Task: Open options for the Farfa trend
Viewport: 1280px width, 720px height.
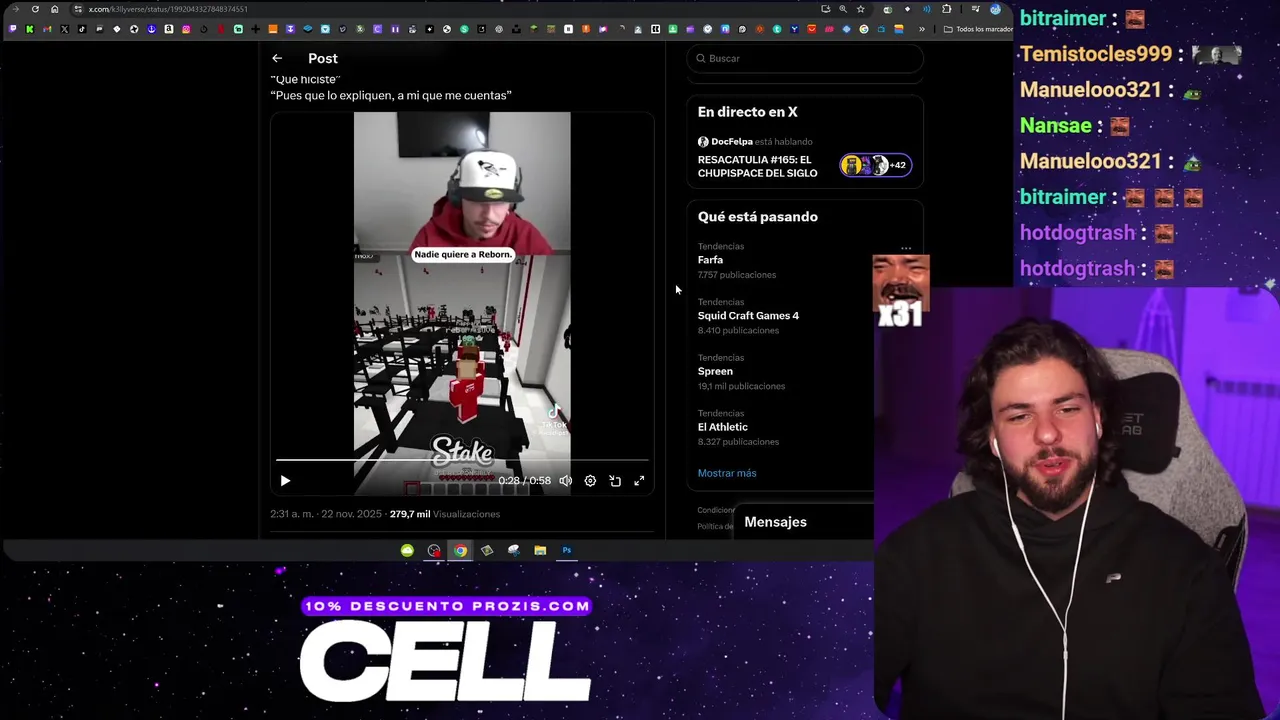Action: pyautogui.click(x=905, y=248)
